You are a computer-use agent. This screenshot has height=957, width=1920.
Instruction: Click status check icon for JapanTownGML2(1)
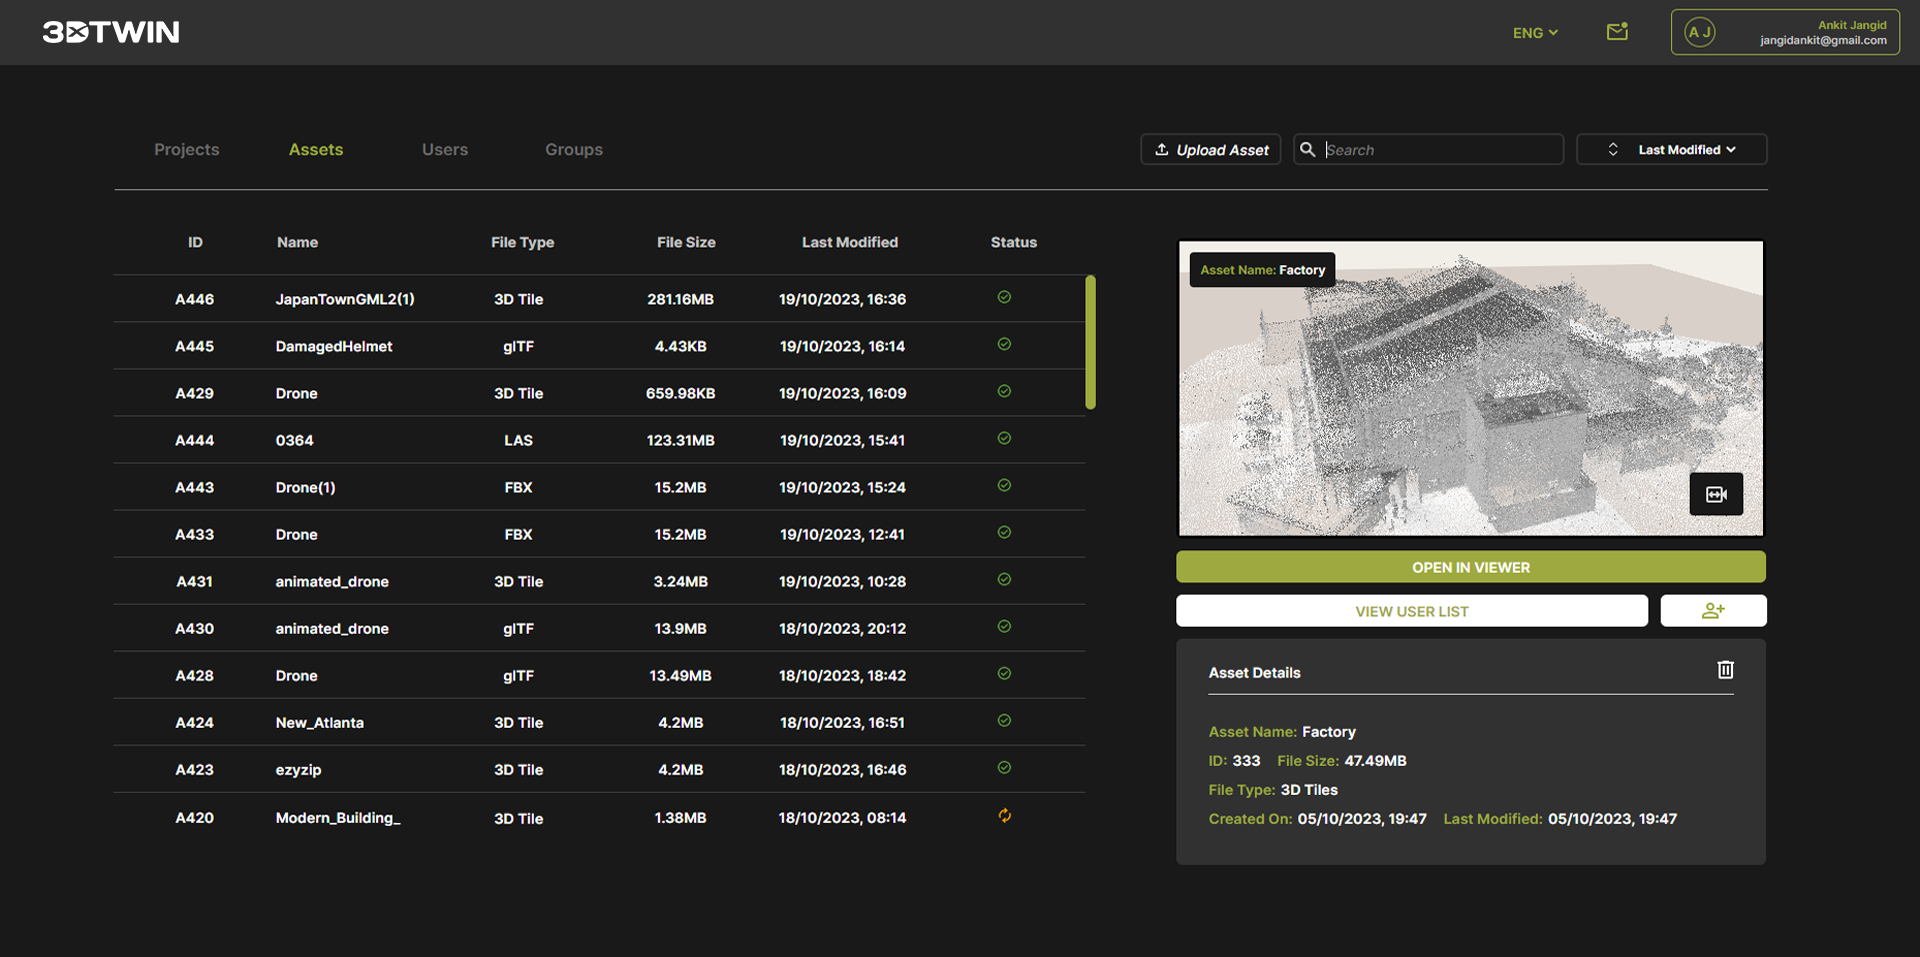click(x=1004, y=297)
